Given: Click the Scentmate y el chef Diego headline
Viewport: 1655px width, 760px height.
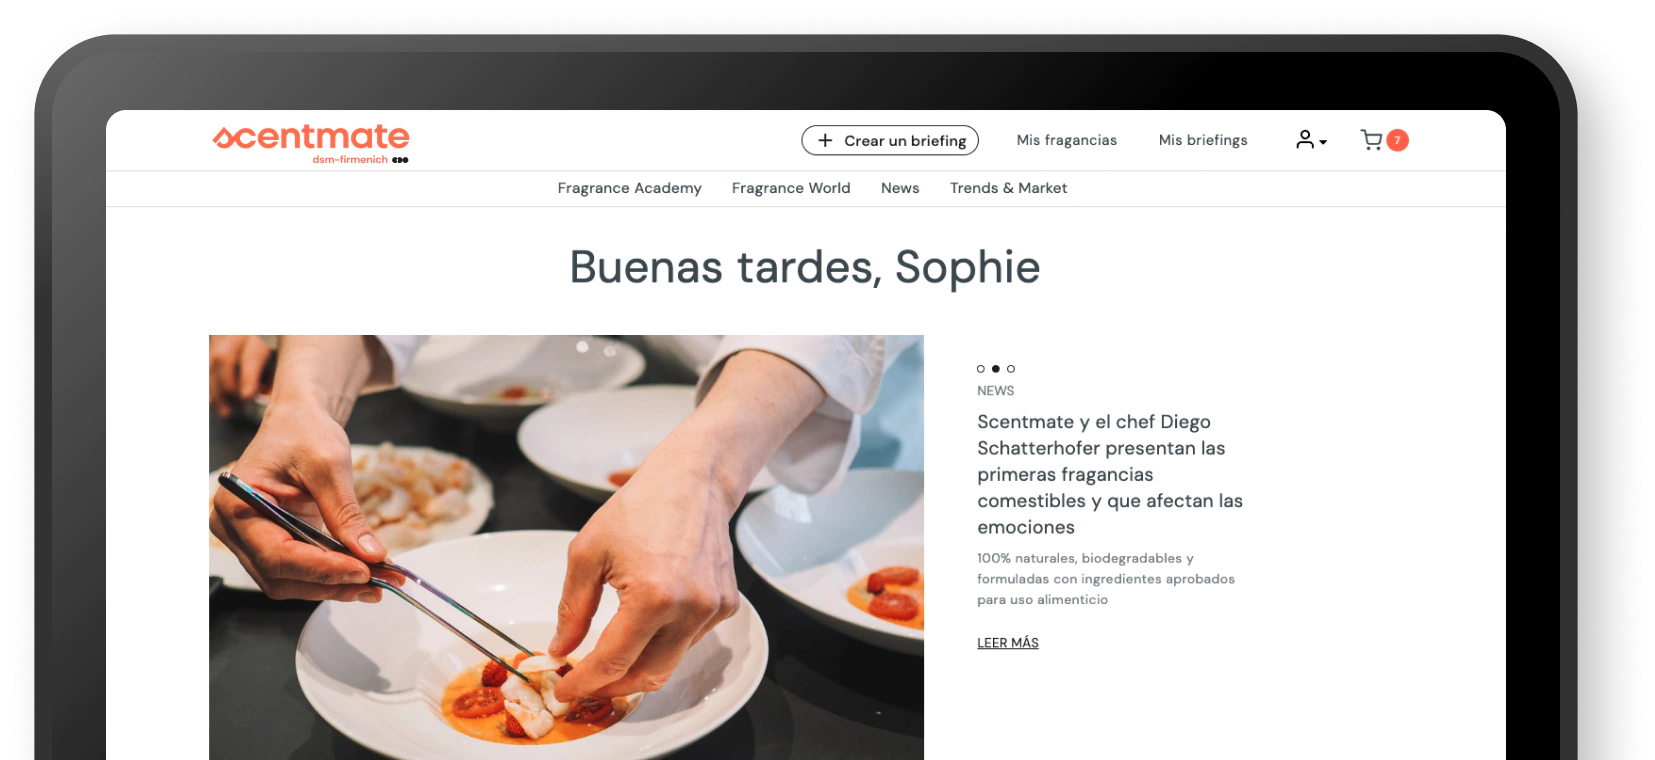Looking at the screenshot, I should pos(1110,475).
